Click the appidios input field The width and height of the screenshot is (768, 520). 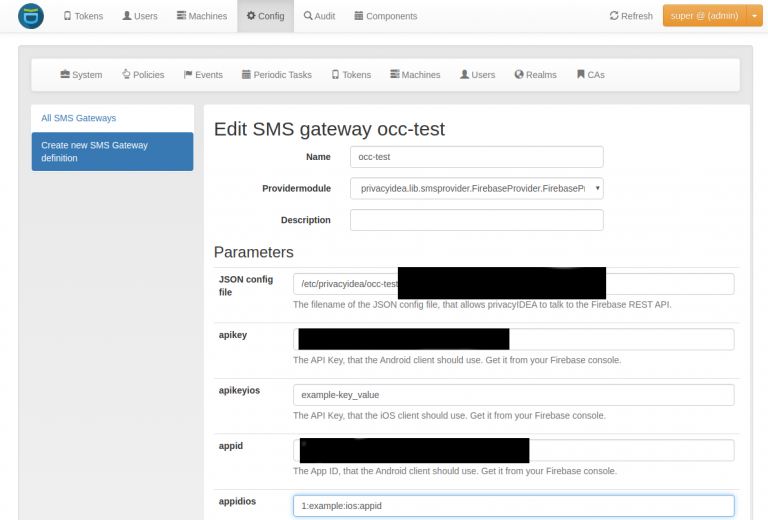514,506
